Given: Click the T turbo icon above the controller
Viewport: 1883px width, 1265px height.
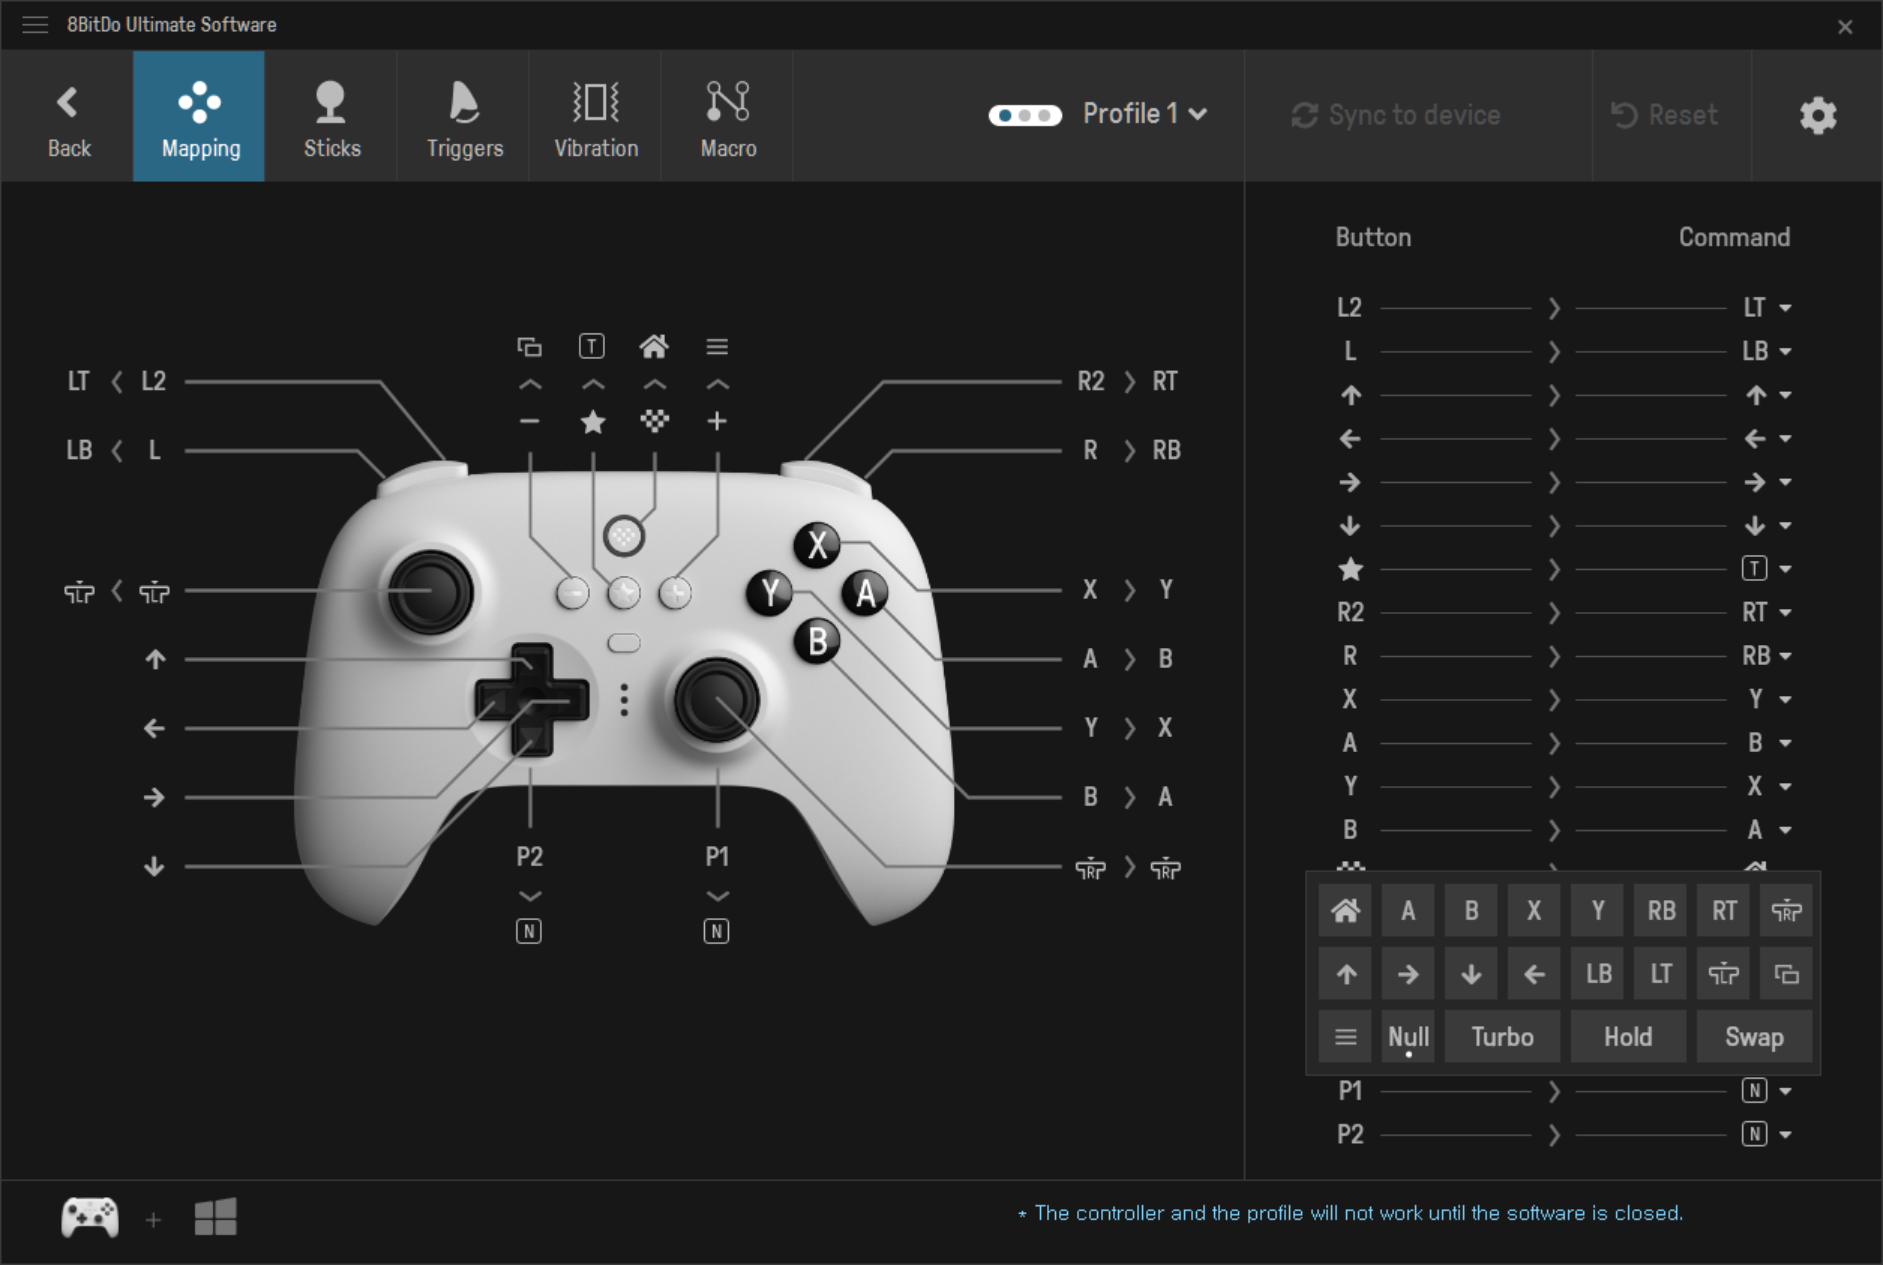Looking at the screenshot, I should [592, 347].
